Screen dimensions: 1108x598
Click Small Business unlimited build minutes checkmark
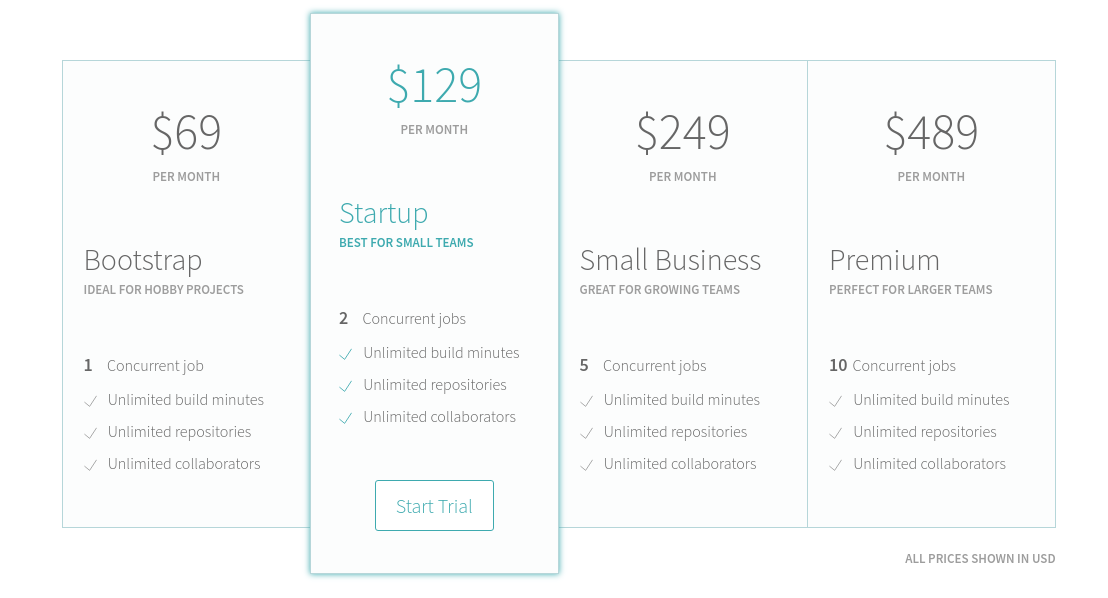pyautogui.click(x=586, y=401)
